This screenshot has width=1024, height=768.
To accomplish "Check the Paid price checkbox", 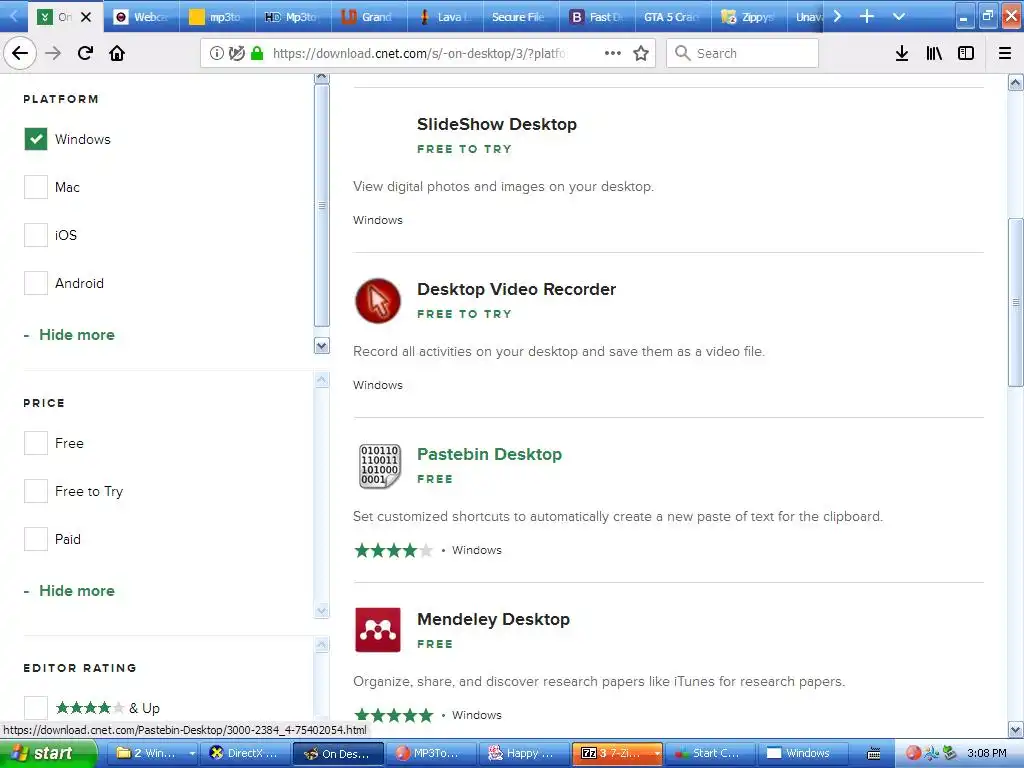I will (36, 539).
